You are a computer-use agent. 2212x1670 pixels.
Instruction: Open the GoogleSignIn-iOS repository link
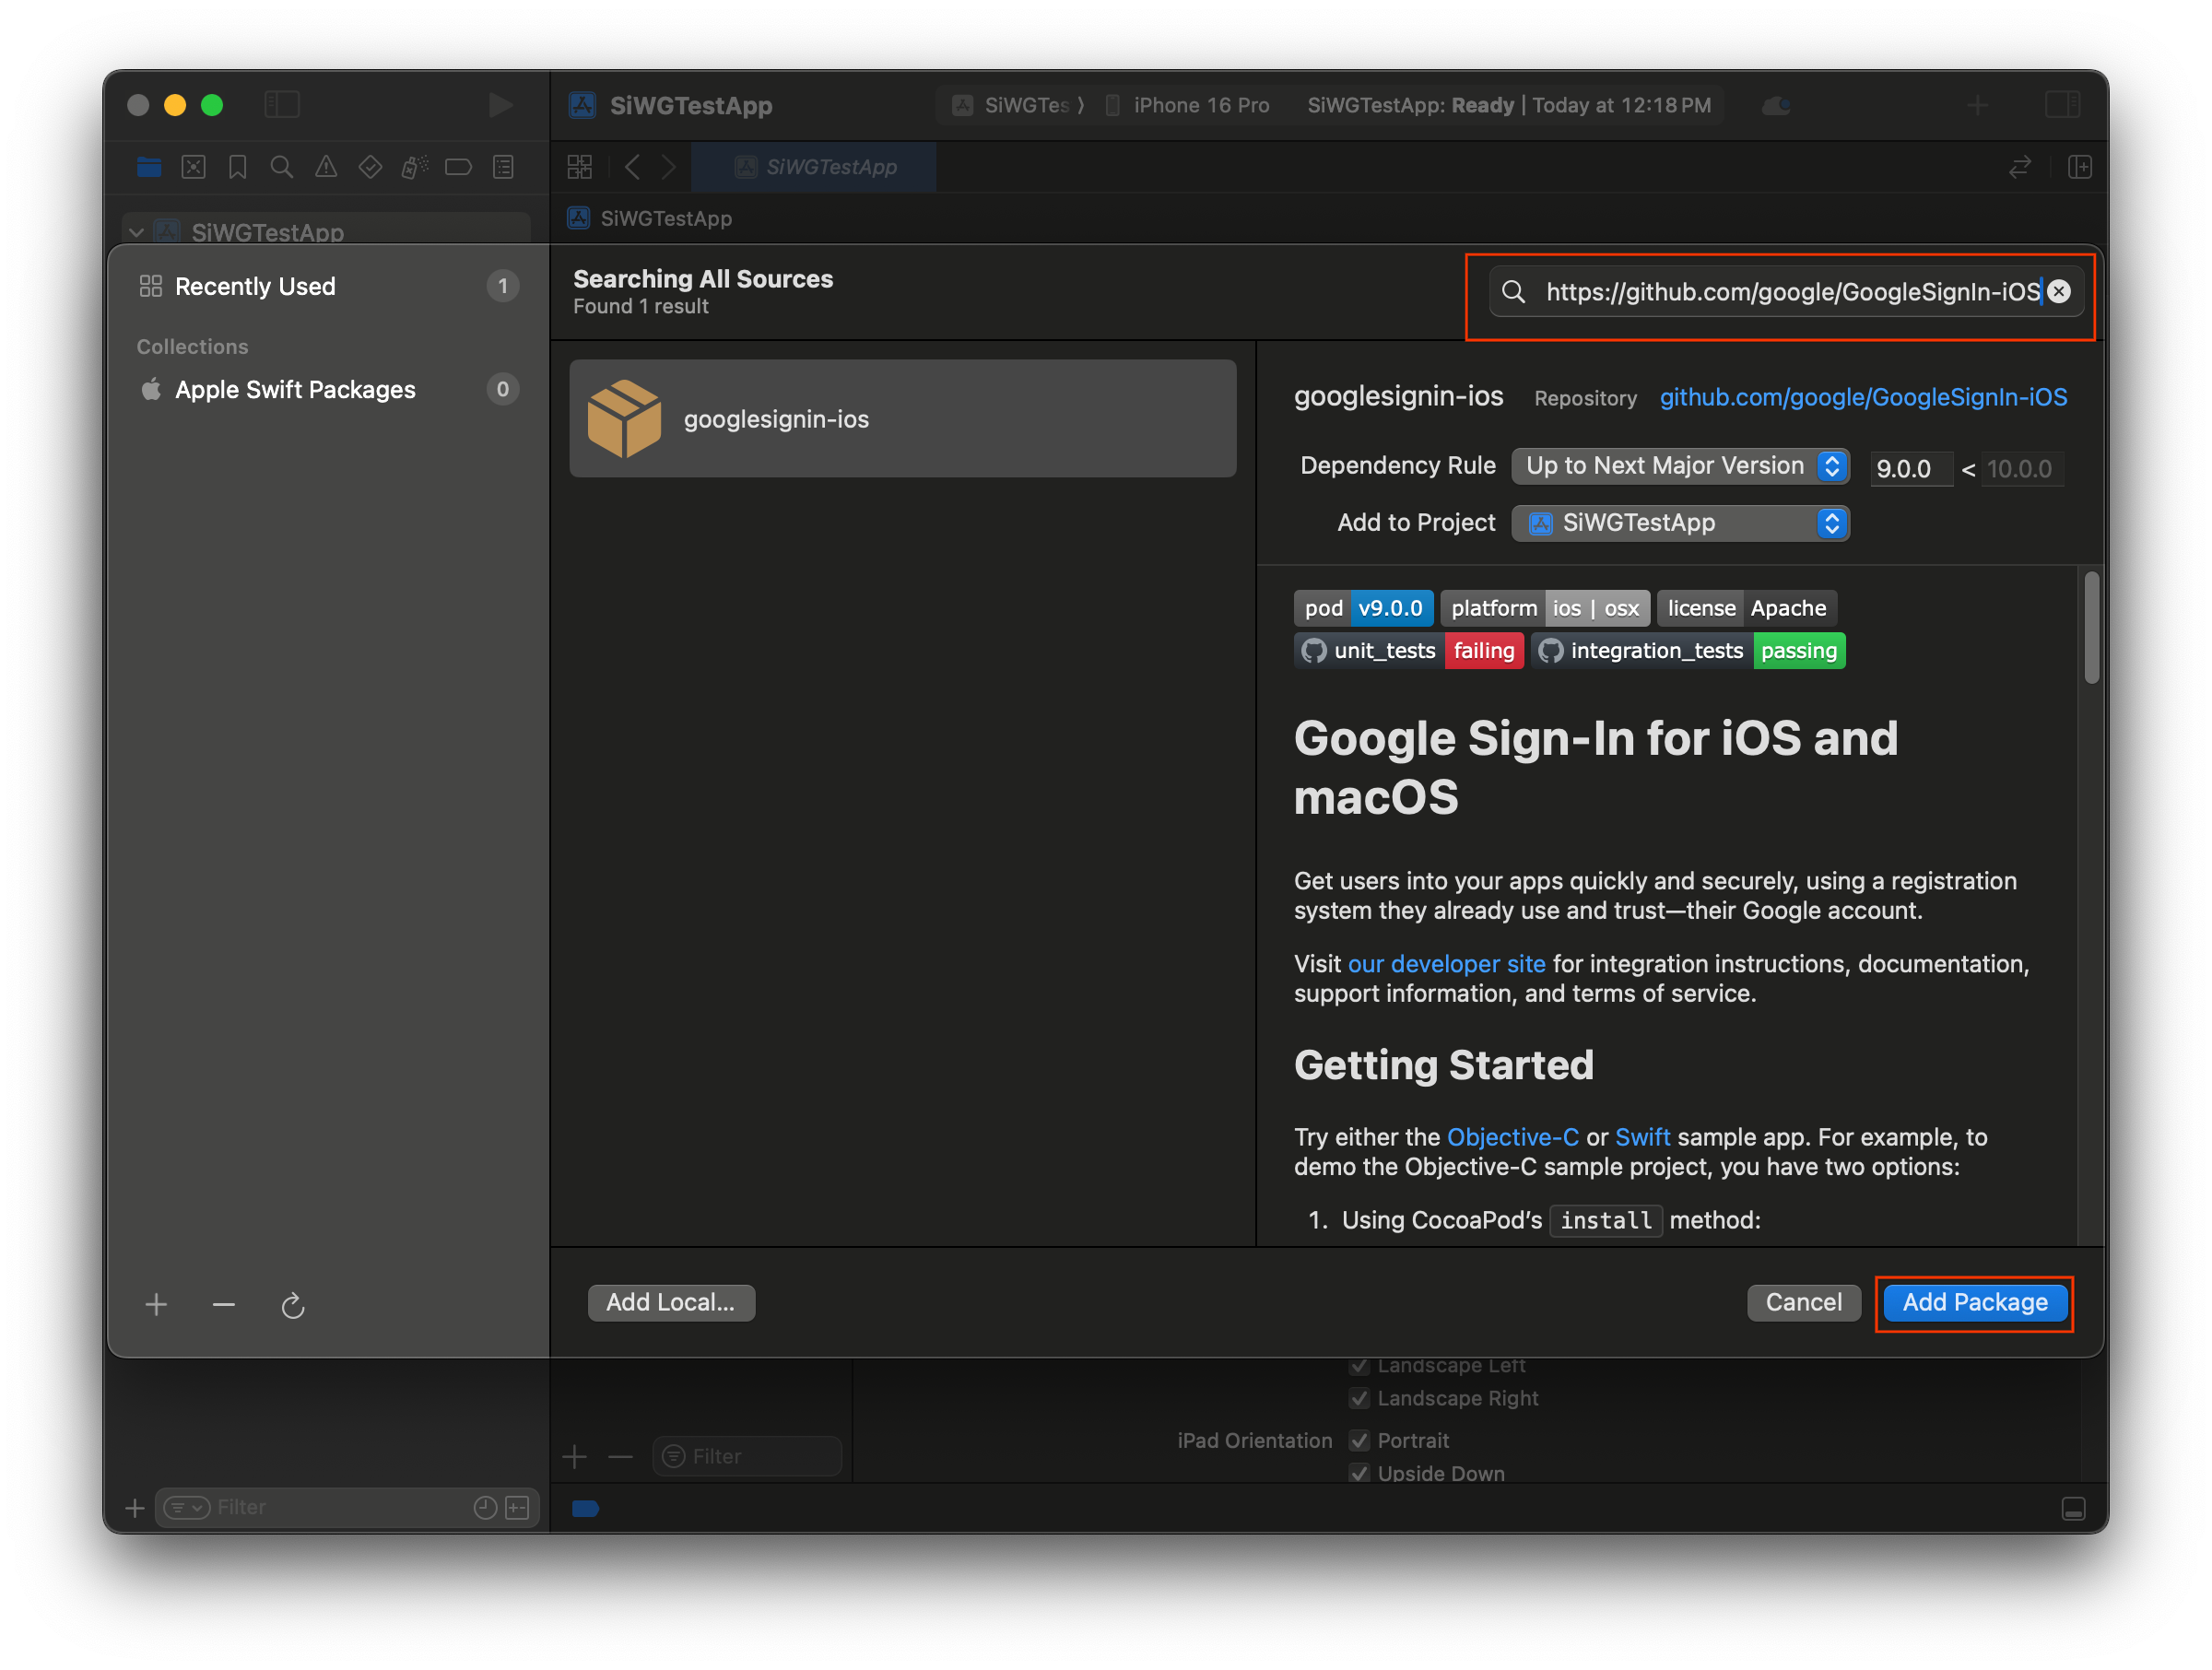(1863, 397)
